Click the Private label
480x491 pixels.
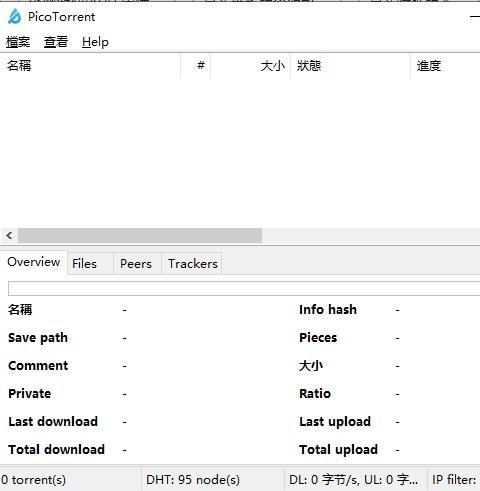tap(29, 394)
